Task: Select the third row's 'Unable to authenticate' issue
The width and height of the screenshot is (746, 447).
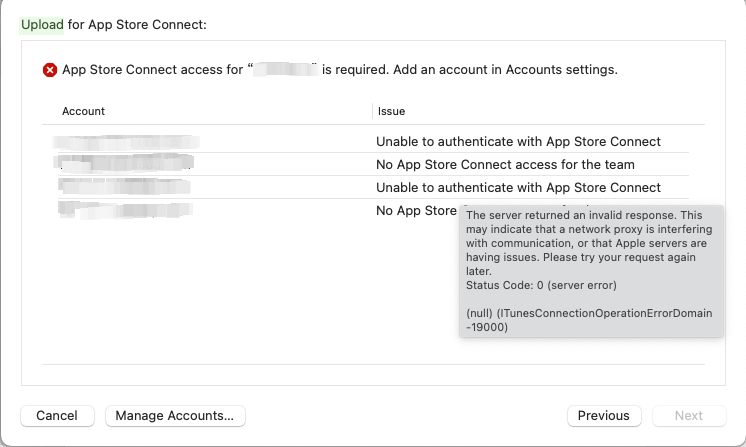Action: tap(518, 187)
